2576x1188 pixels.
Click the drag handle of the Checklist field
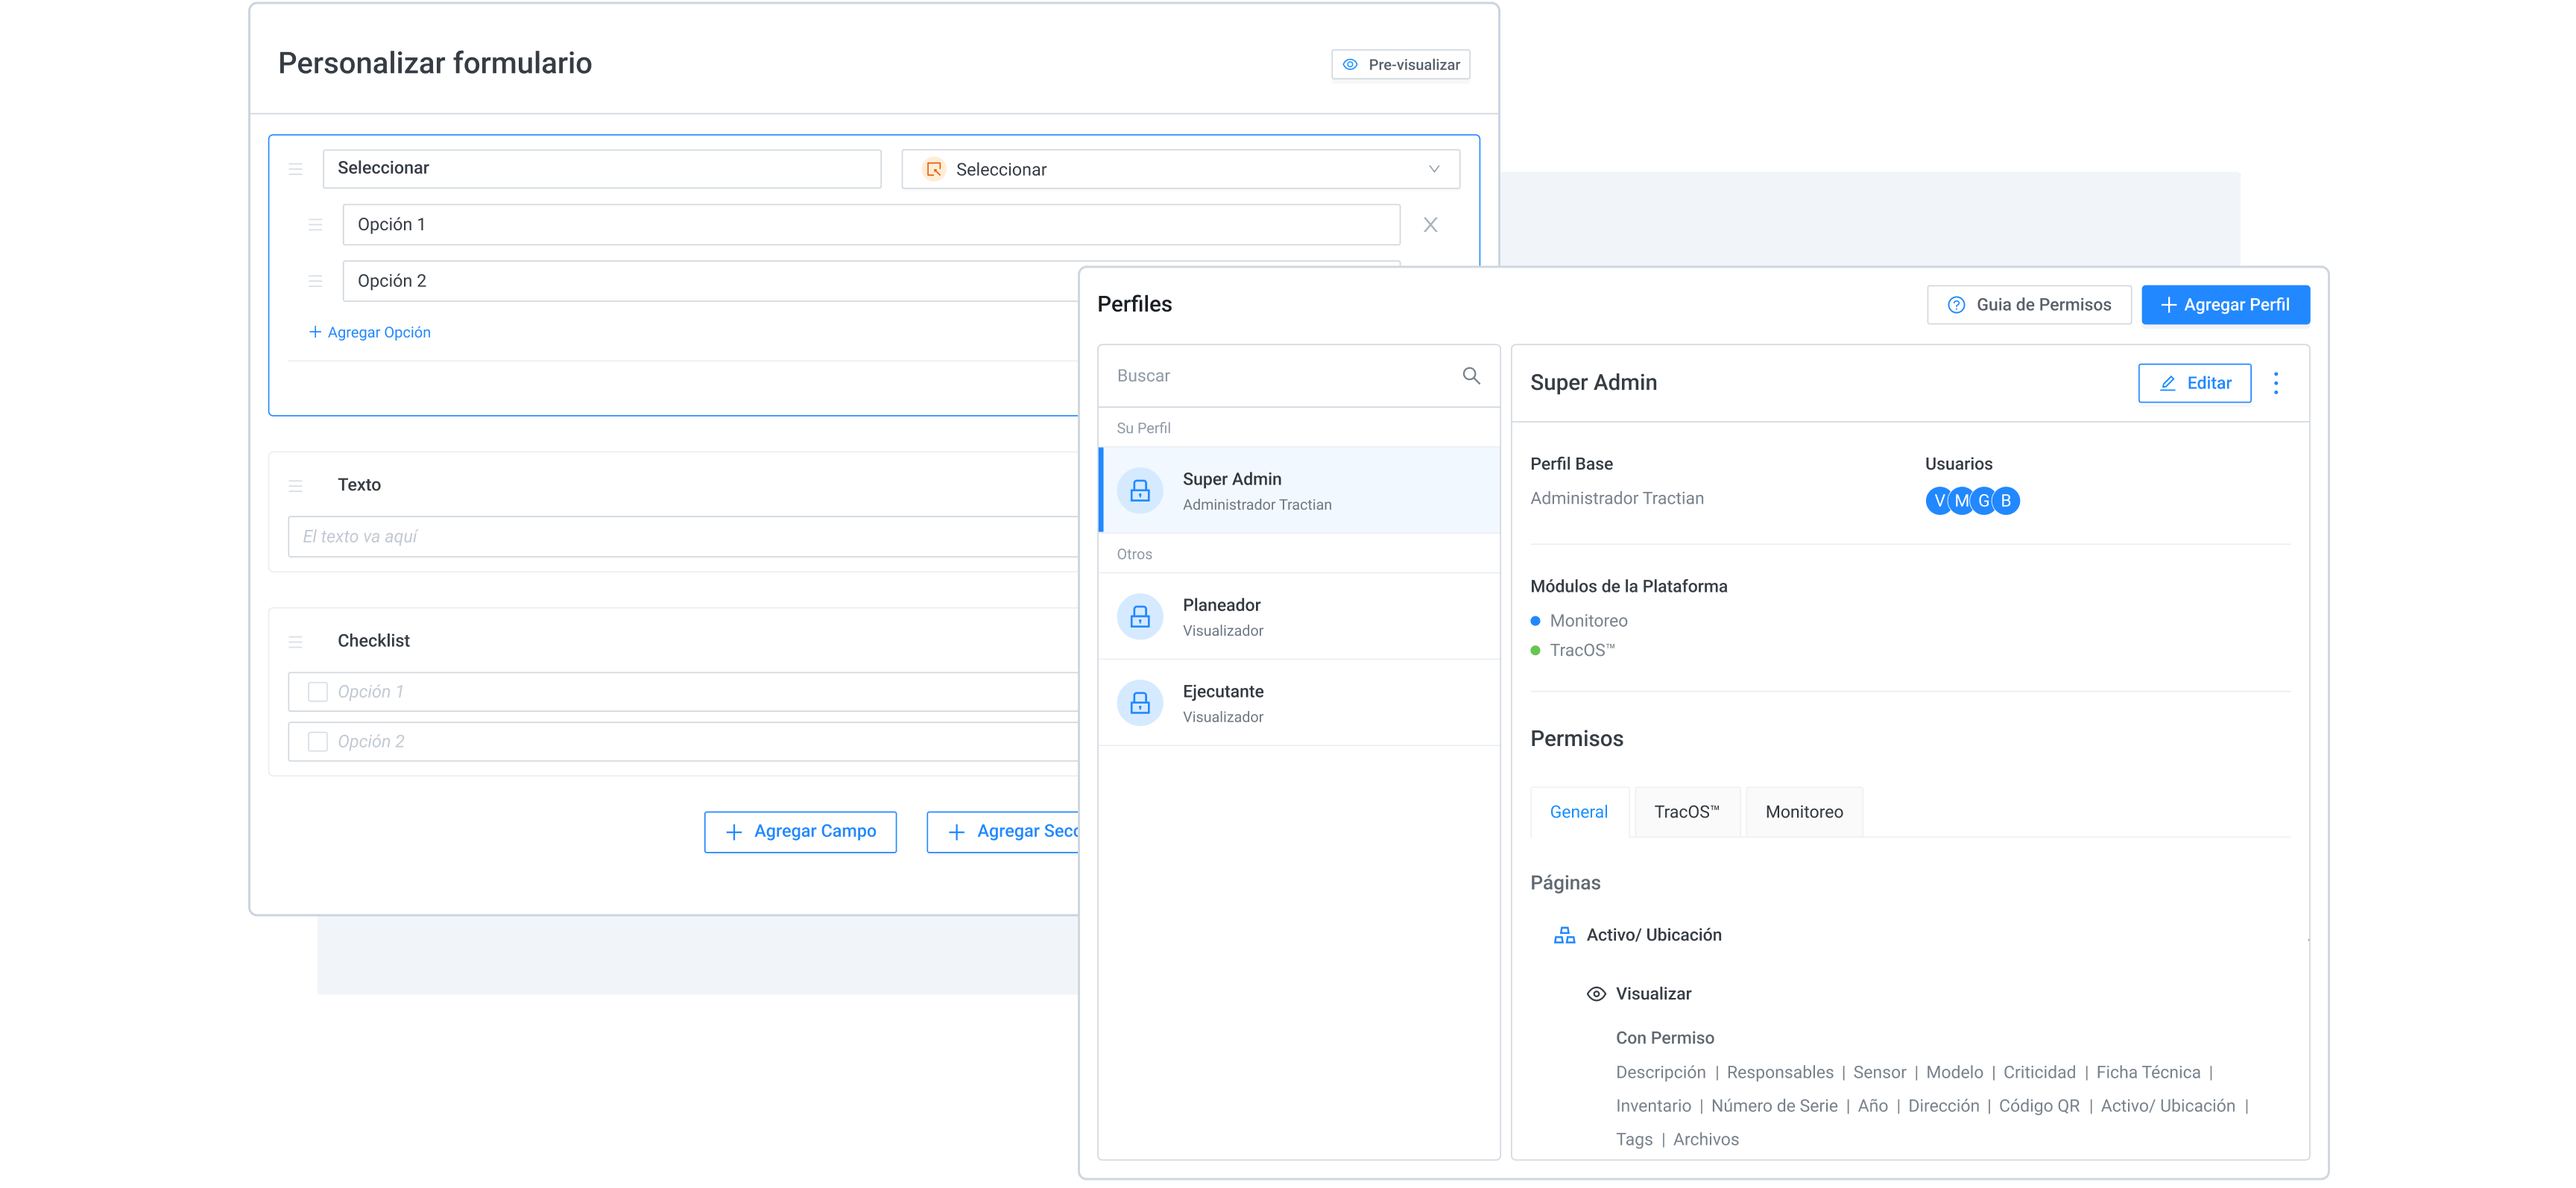295,641
